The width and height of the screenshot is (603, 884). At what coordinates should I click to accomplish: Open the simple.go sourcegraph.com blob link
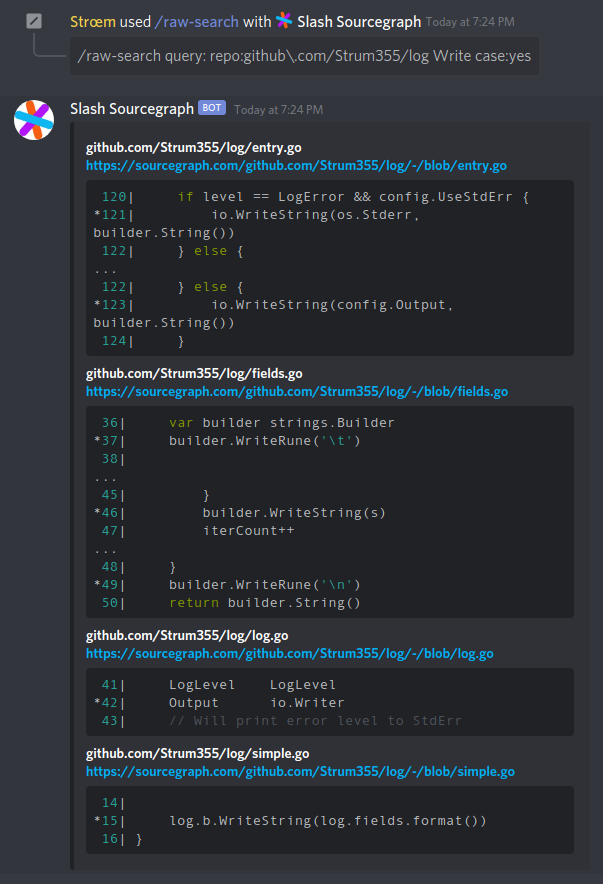[300, 772]
